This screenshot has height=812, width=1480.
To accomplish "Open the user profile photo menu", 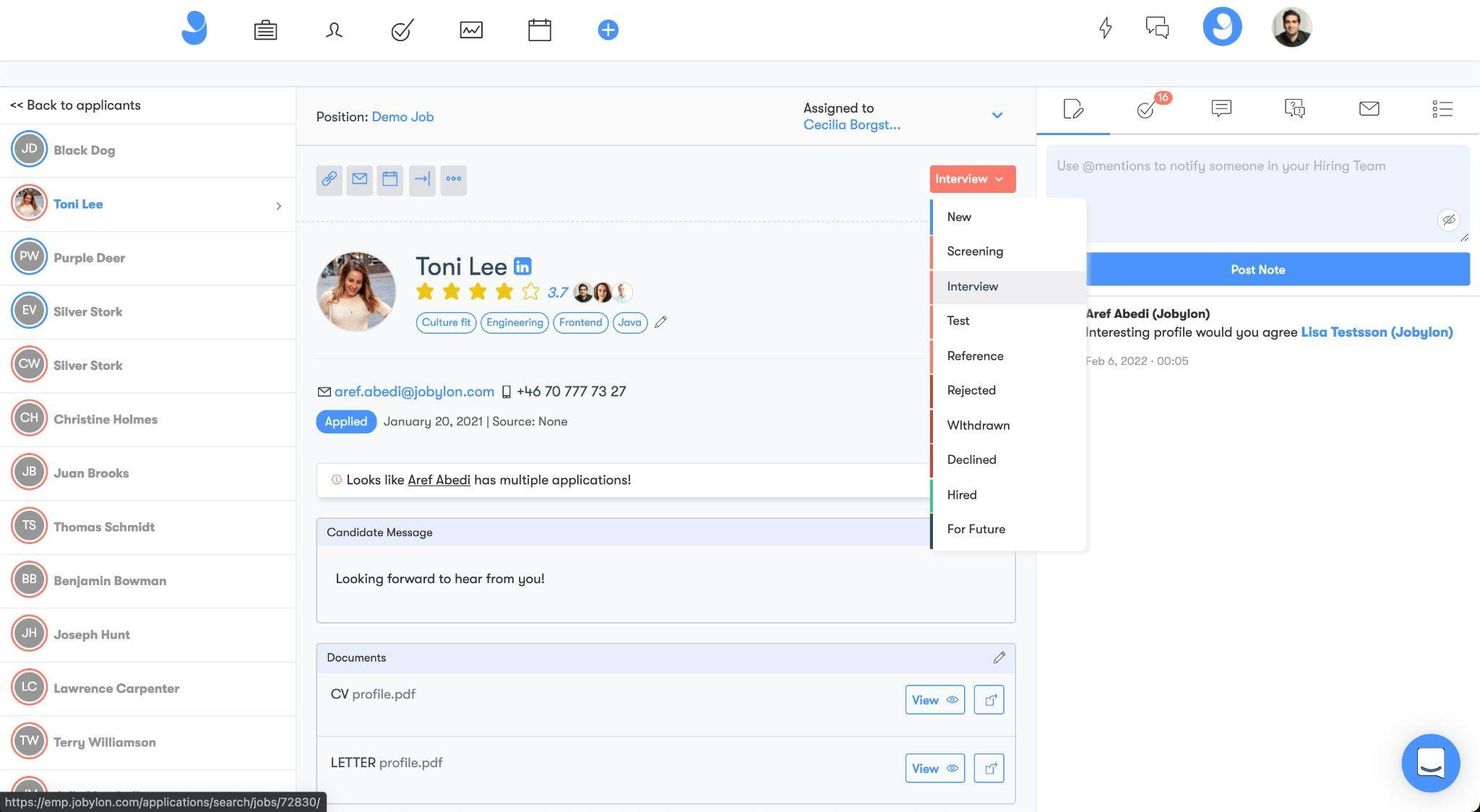I will coord(1291,27).
